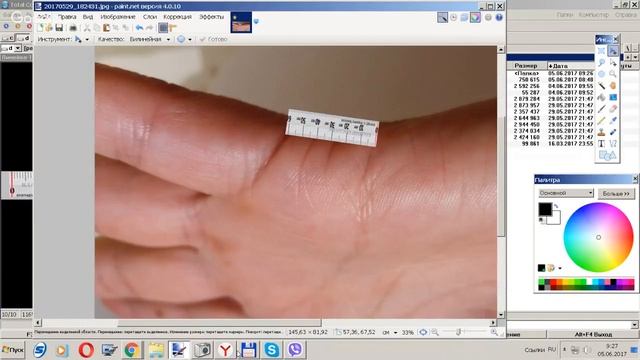Open the Вид menu

tap(88, 17)
